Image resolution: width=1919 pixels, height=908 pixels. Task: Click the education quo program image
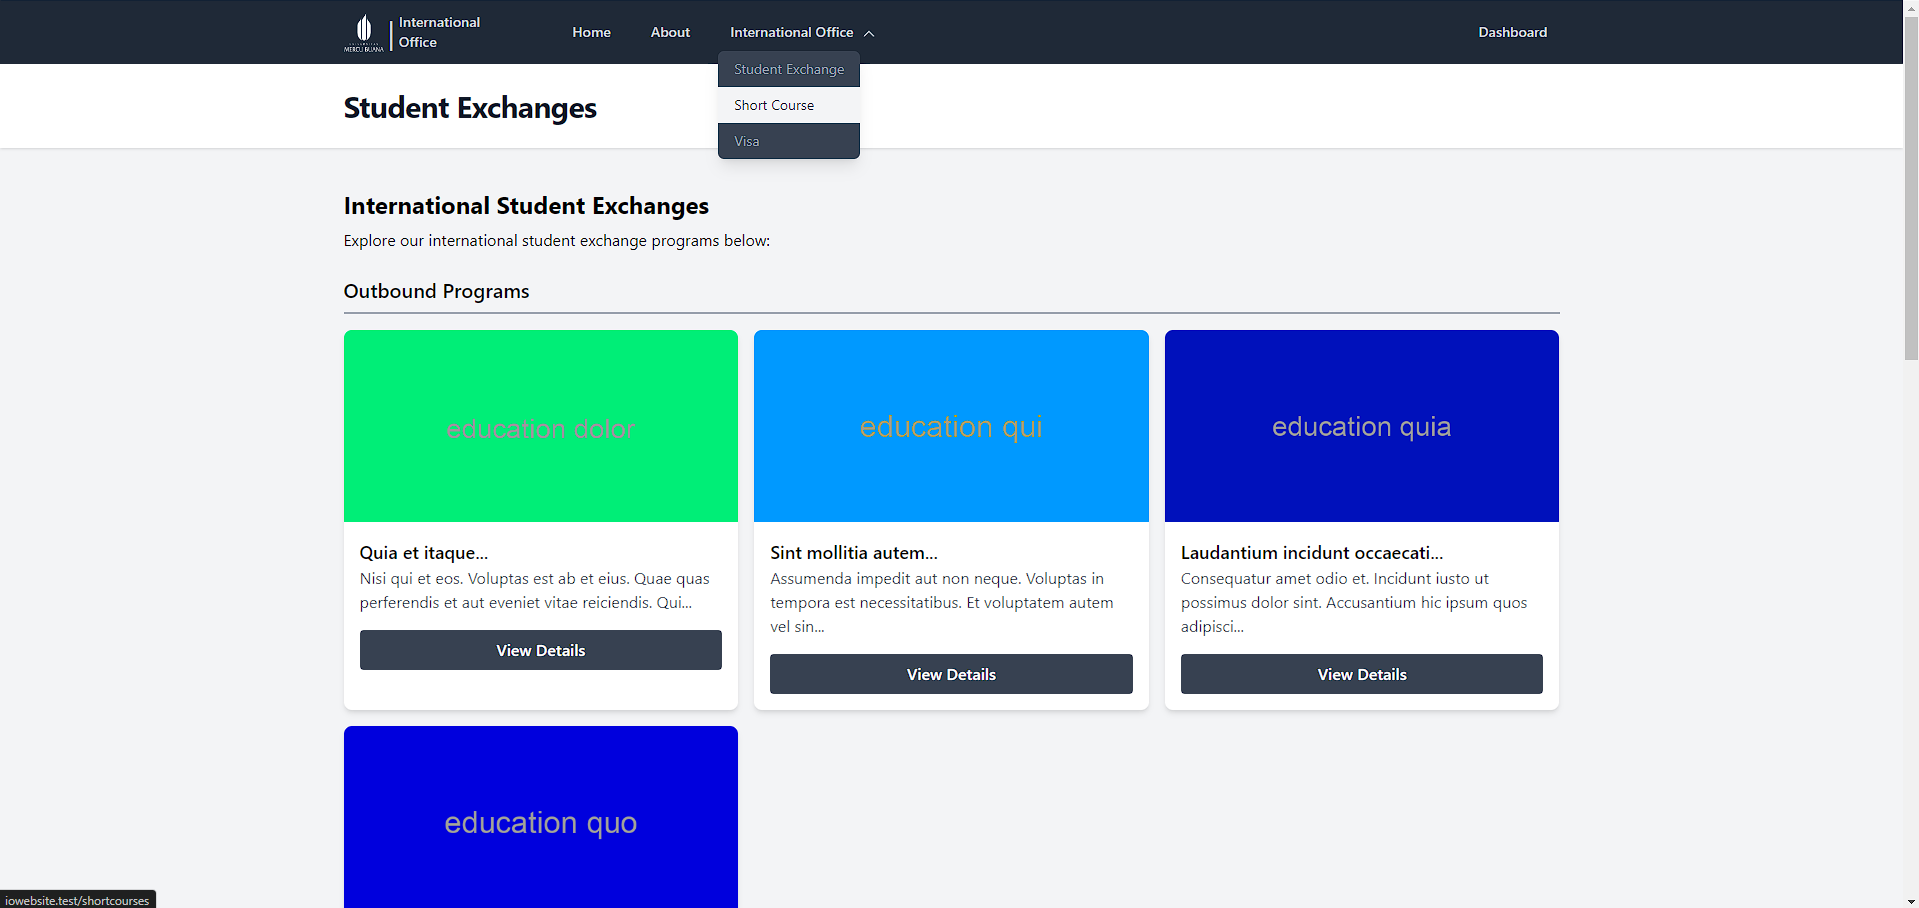pyautogui.click(x=540, y=820)
